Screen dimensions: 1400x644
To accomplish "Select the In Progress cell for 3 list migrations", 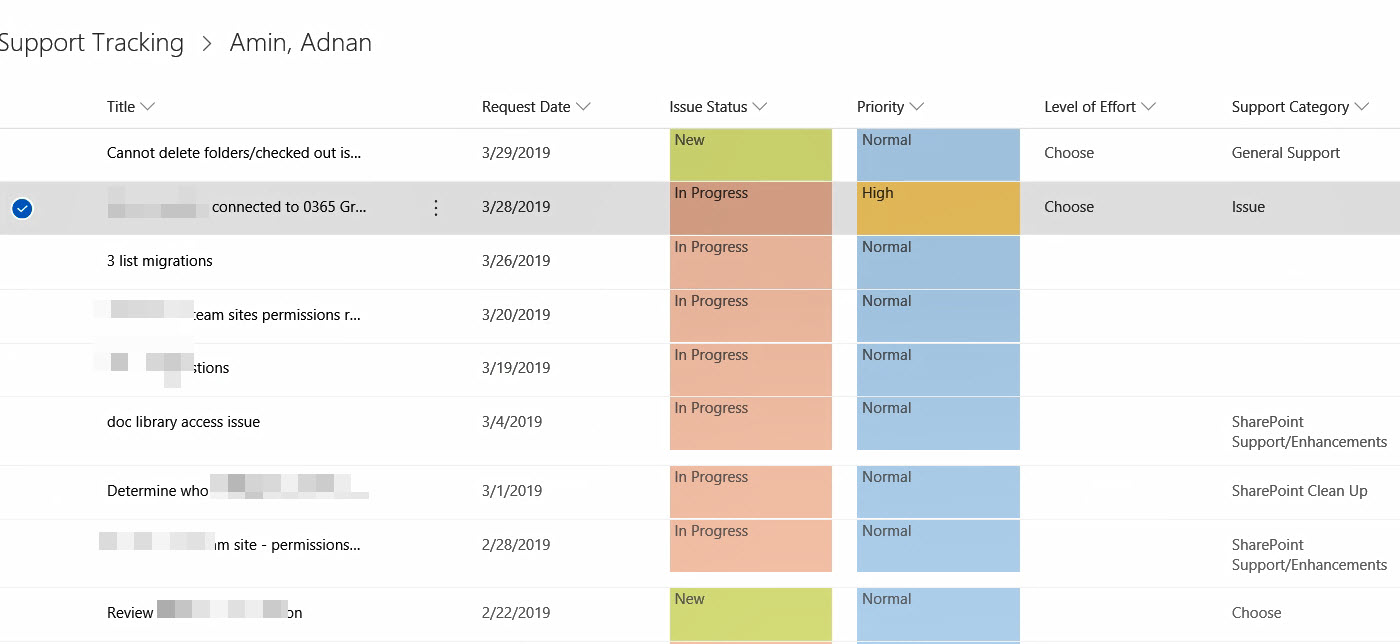I will pyautogui.click(x=750, y=261).
